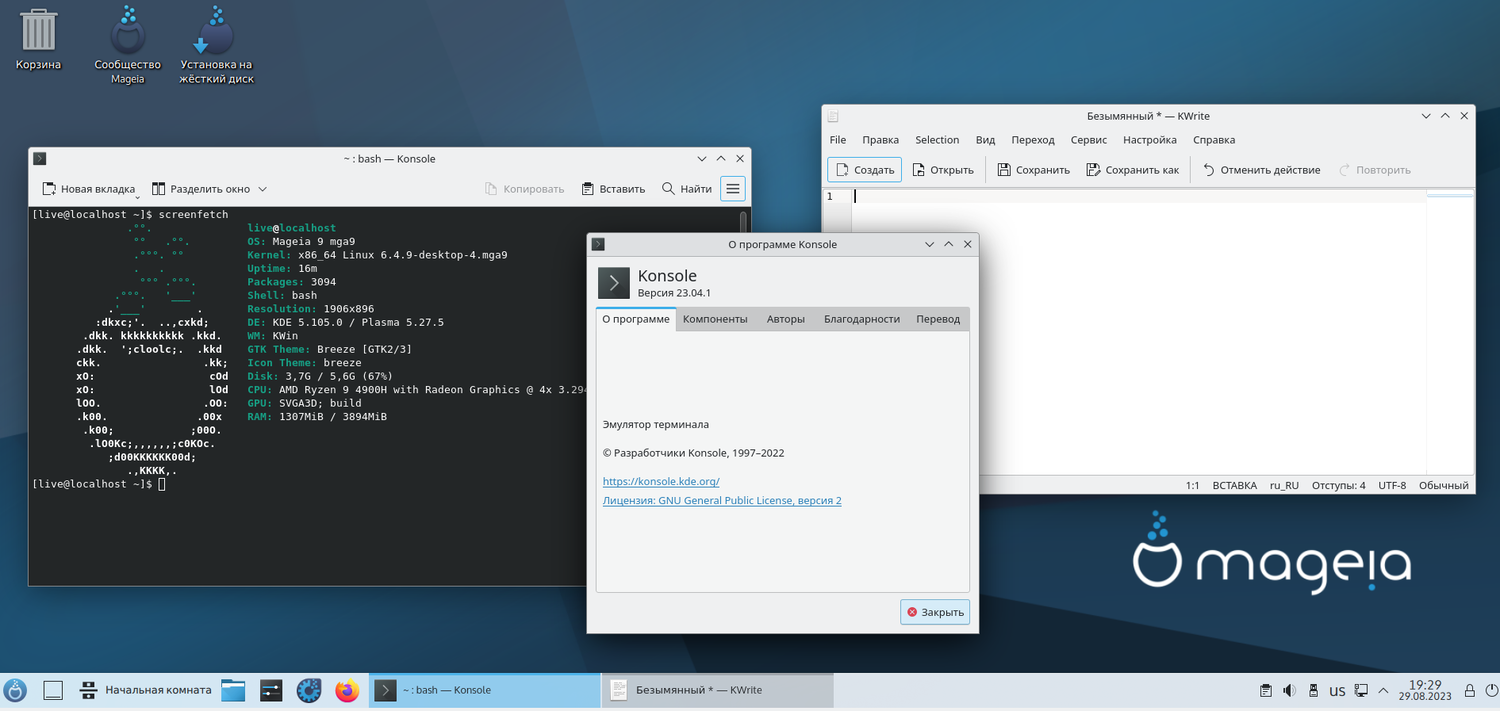Viewport: 1500px width, 711px height.
Task: Click the Закрыть button in About dialog
Action: point(935,612)
